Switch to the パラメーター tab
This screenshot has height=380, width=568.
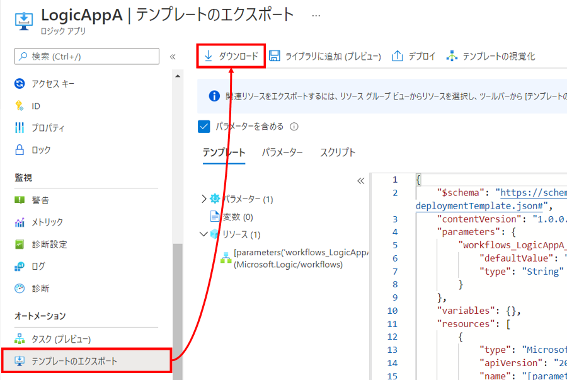click(x=282, y=153)
